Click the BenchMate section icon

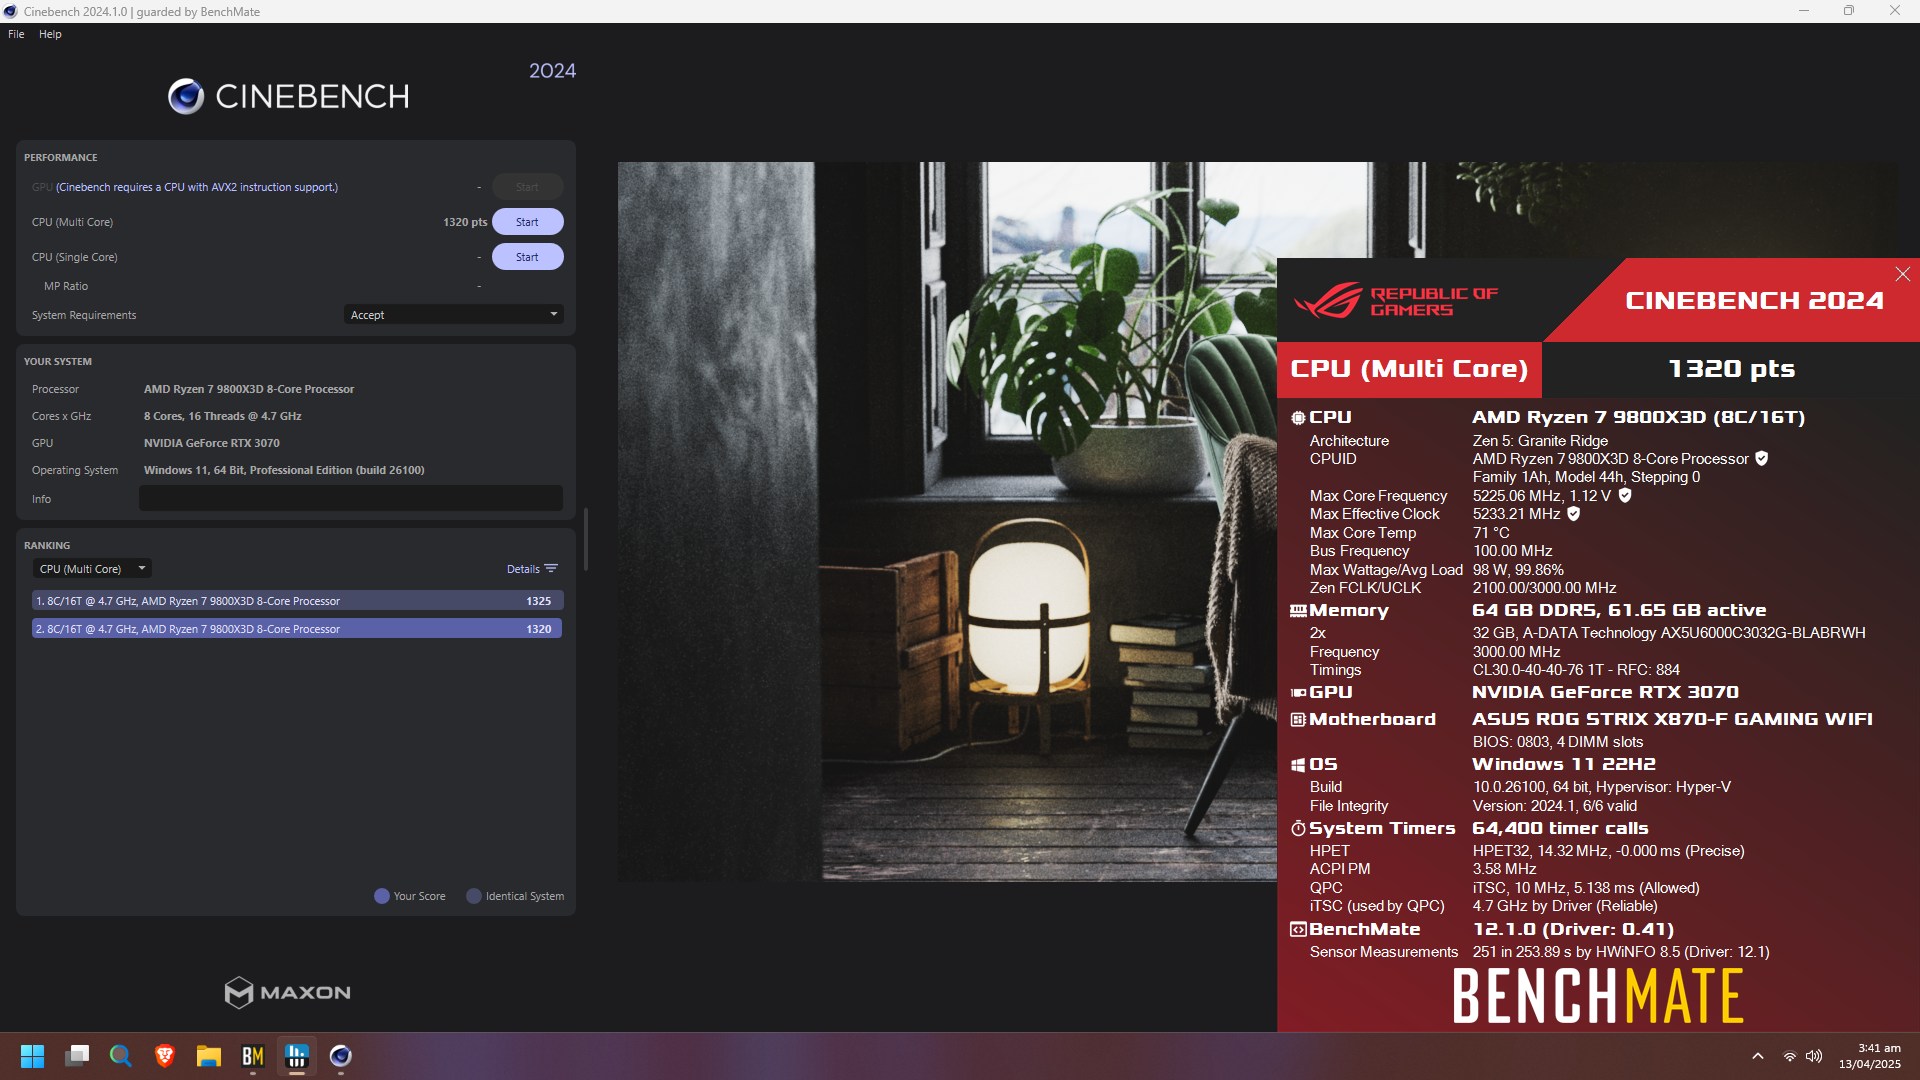pos(1298,930)
